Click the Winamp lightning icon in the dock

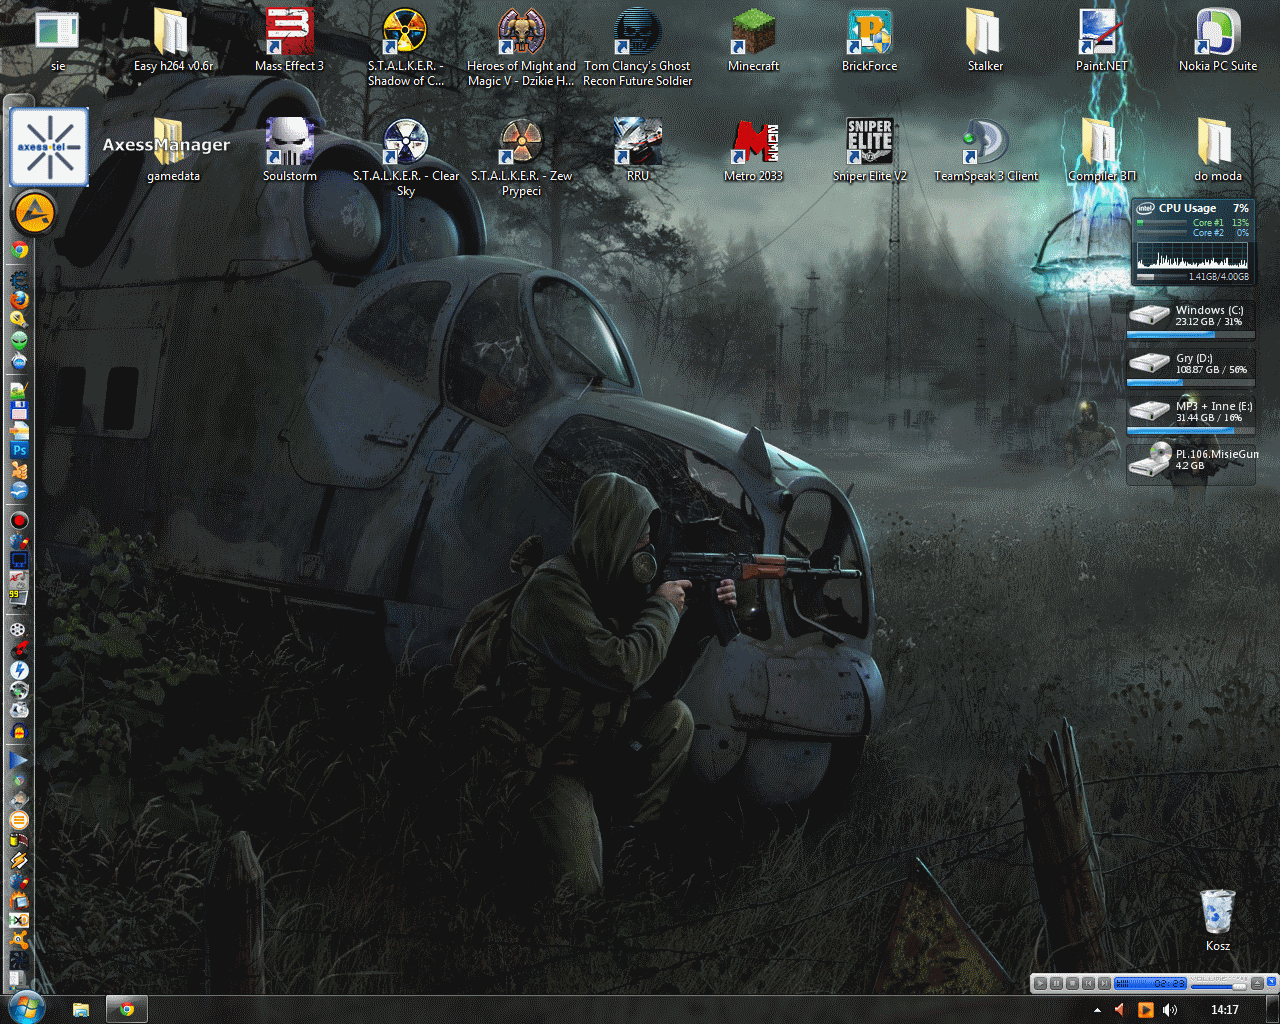click(x=18, y=861)
